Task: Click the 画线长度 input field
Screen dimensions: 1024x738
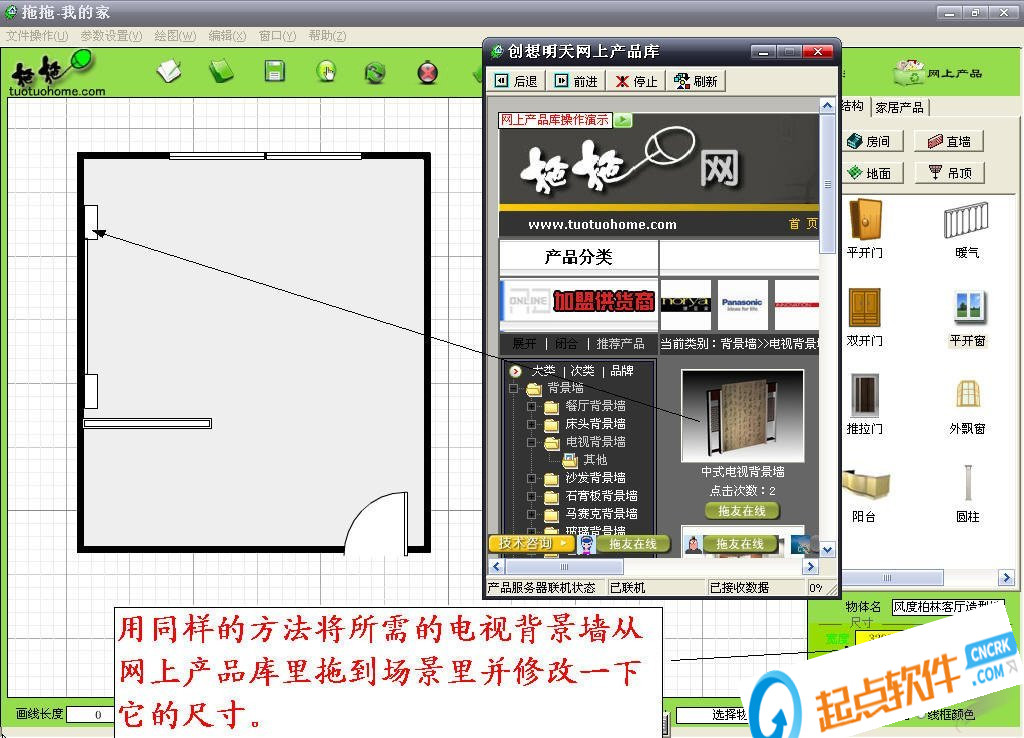Action: tap(90, 714)
